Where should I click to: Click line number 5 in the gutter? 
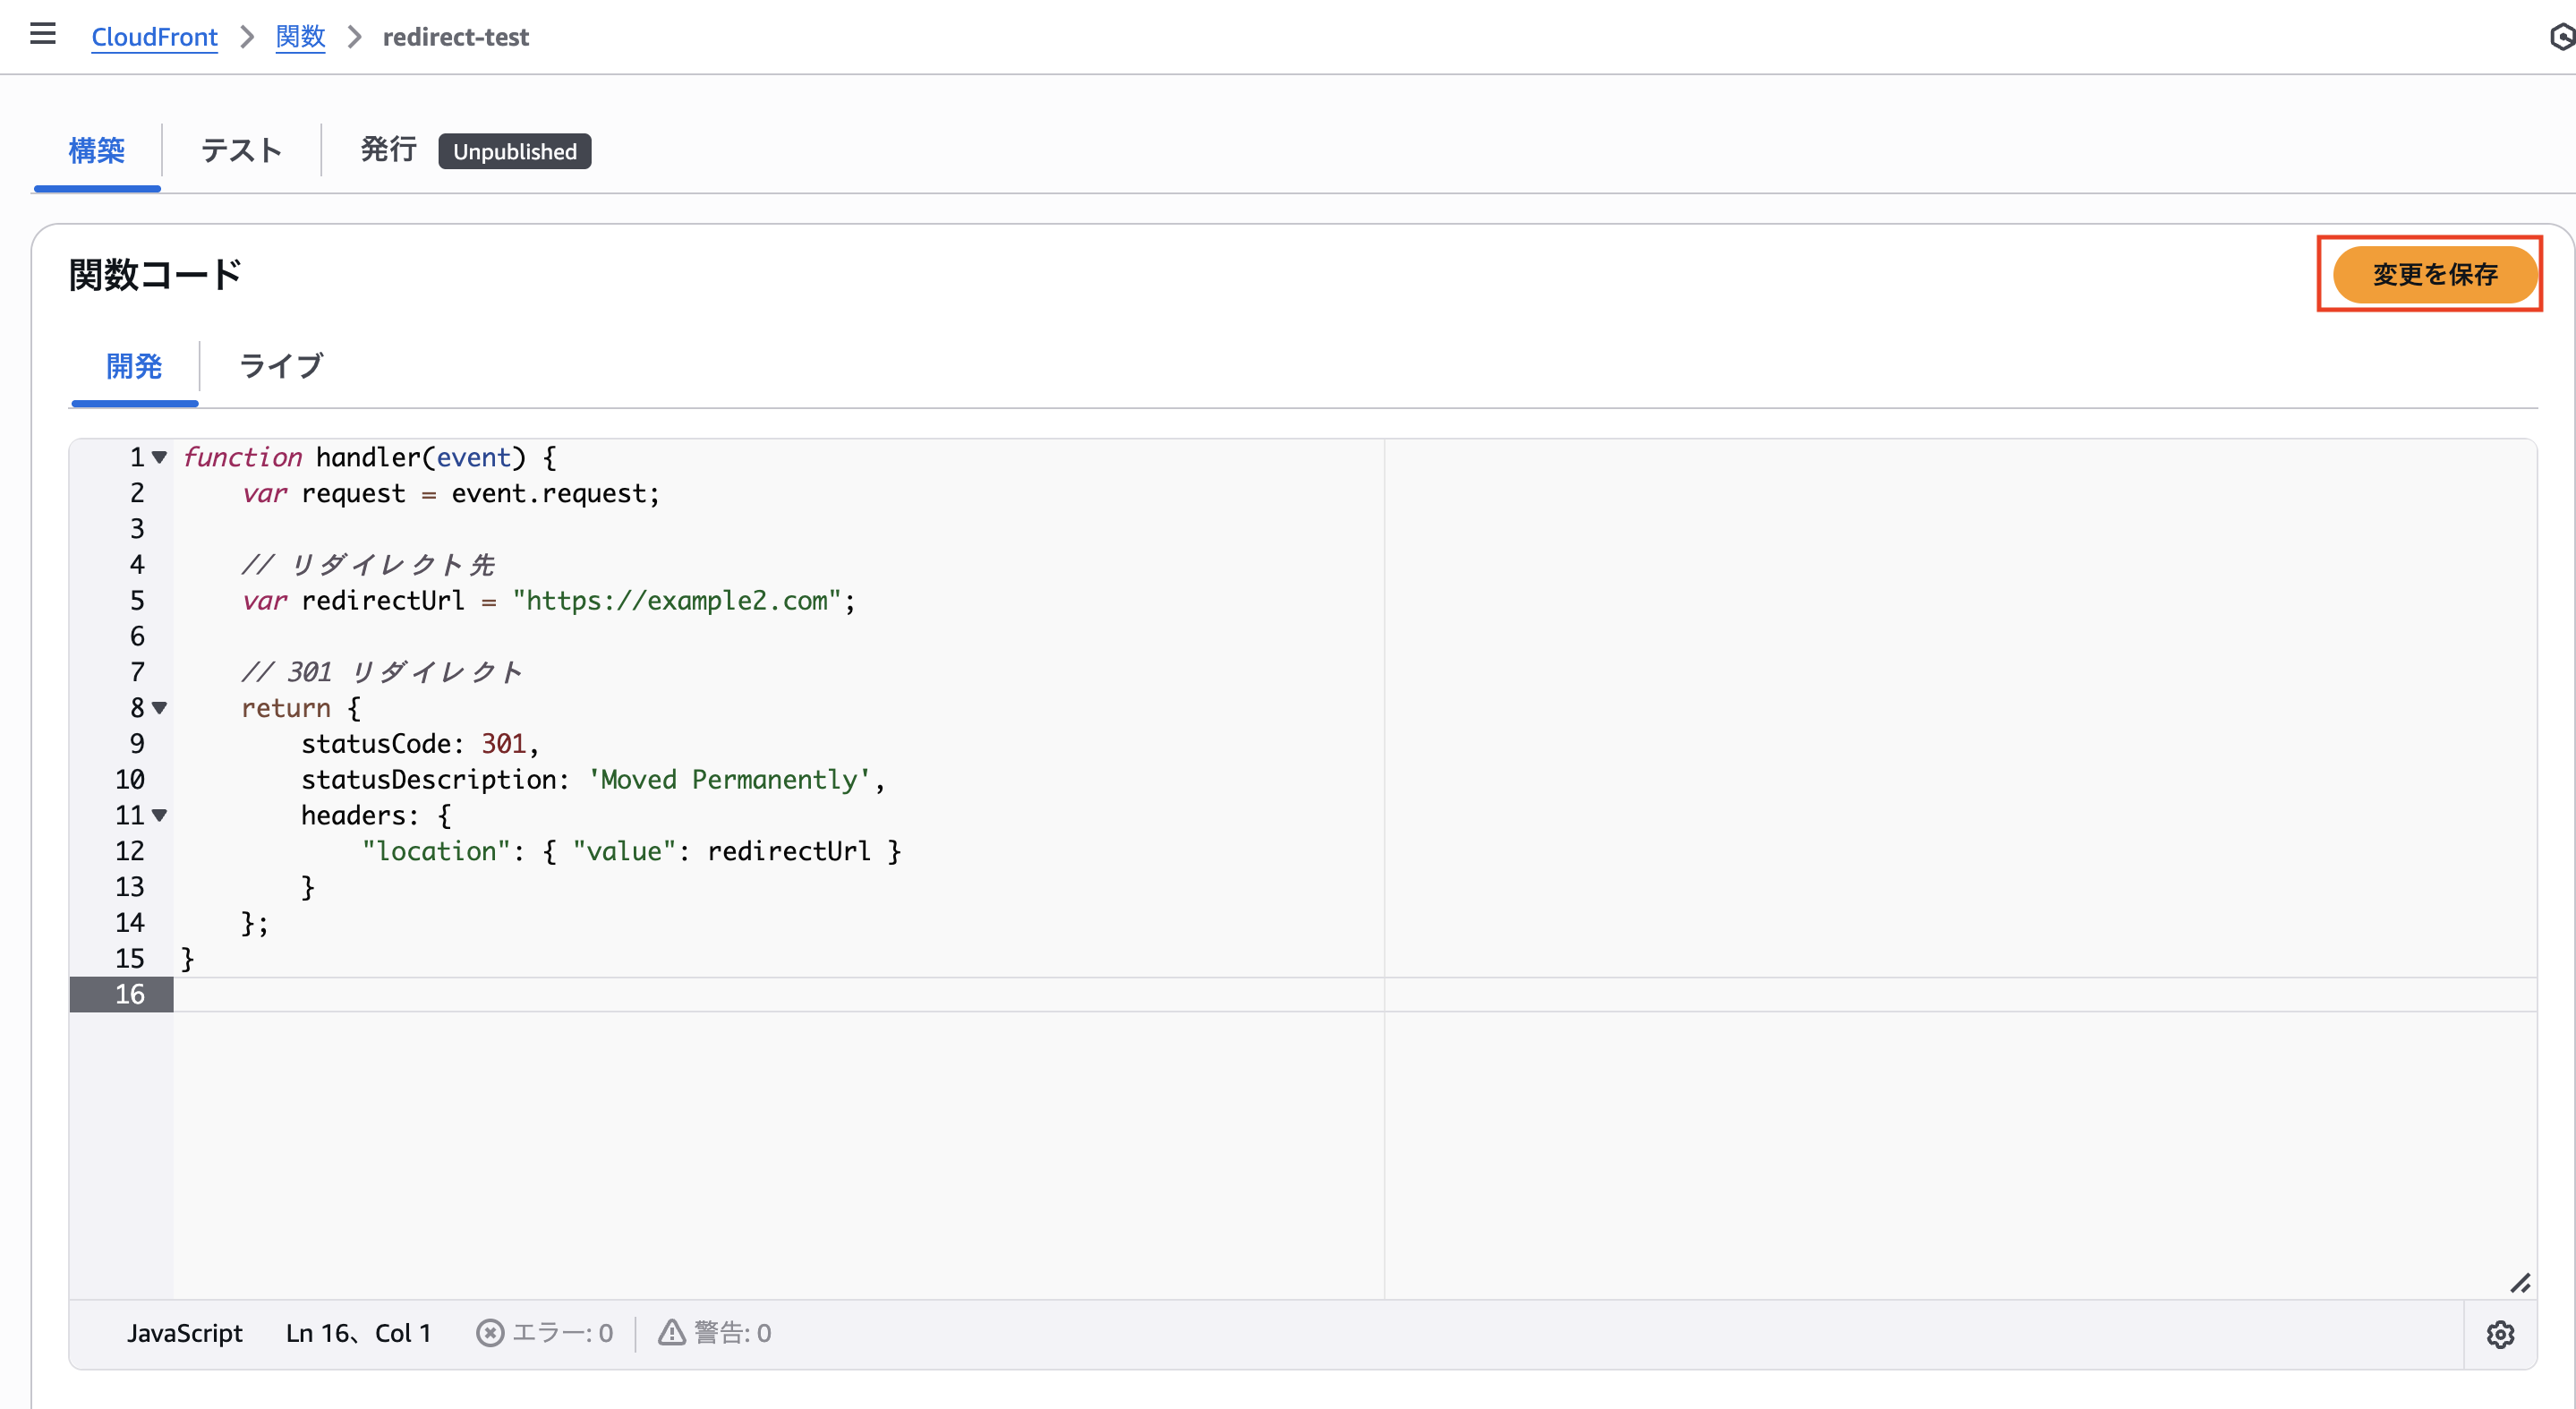137,600
